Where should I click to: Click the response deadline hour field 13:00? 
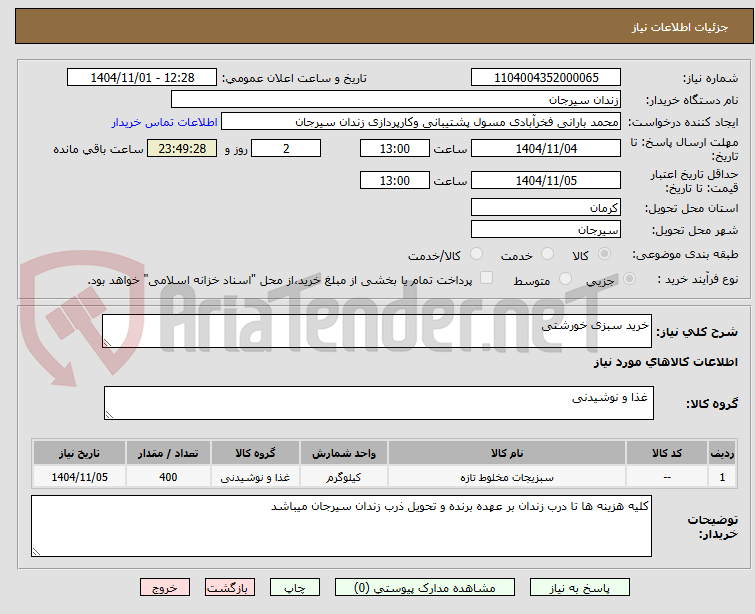(394, 149)
